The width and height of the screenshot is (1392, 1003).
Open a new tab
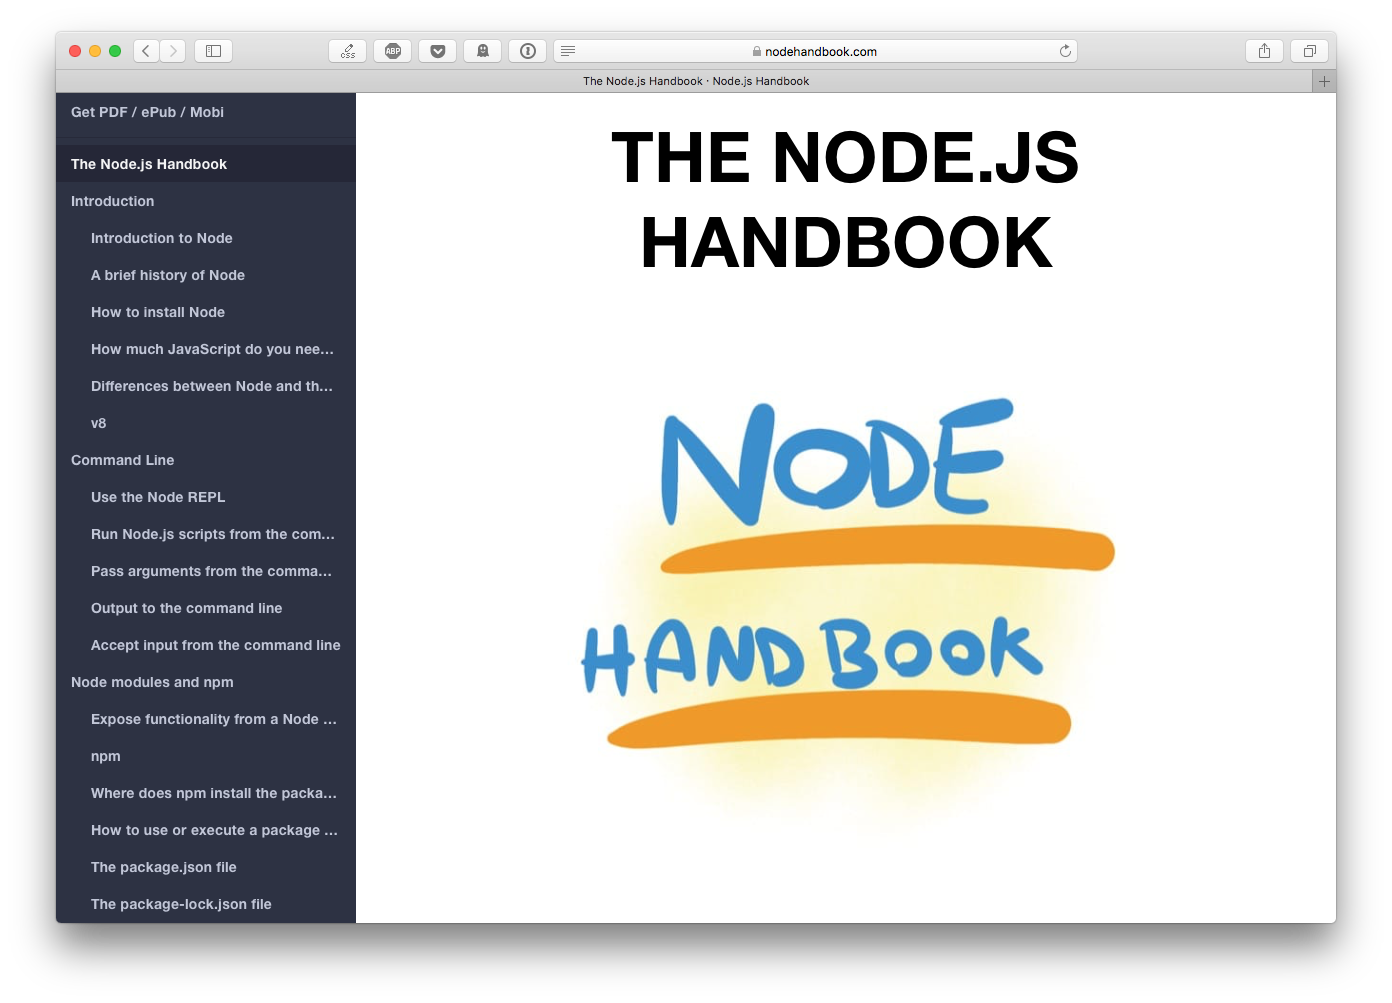tap(1324, 81)
